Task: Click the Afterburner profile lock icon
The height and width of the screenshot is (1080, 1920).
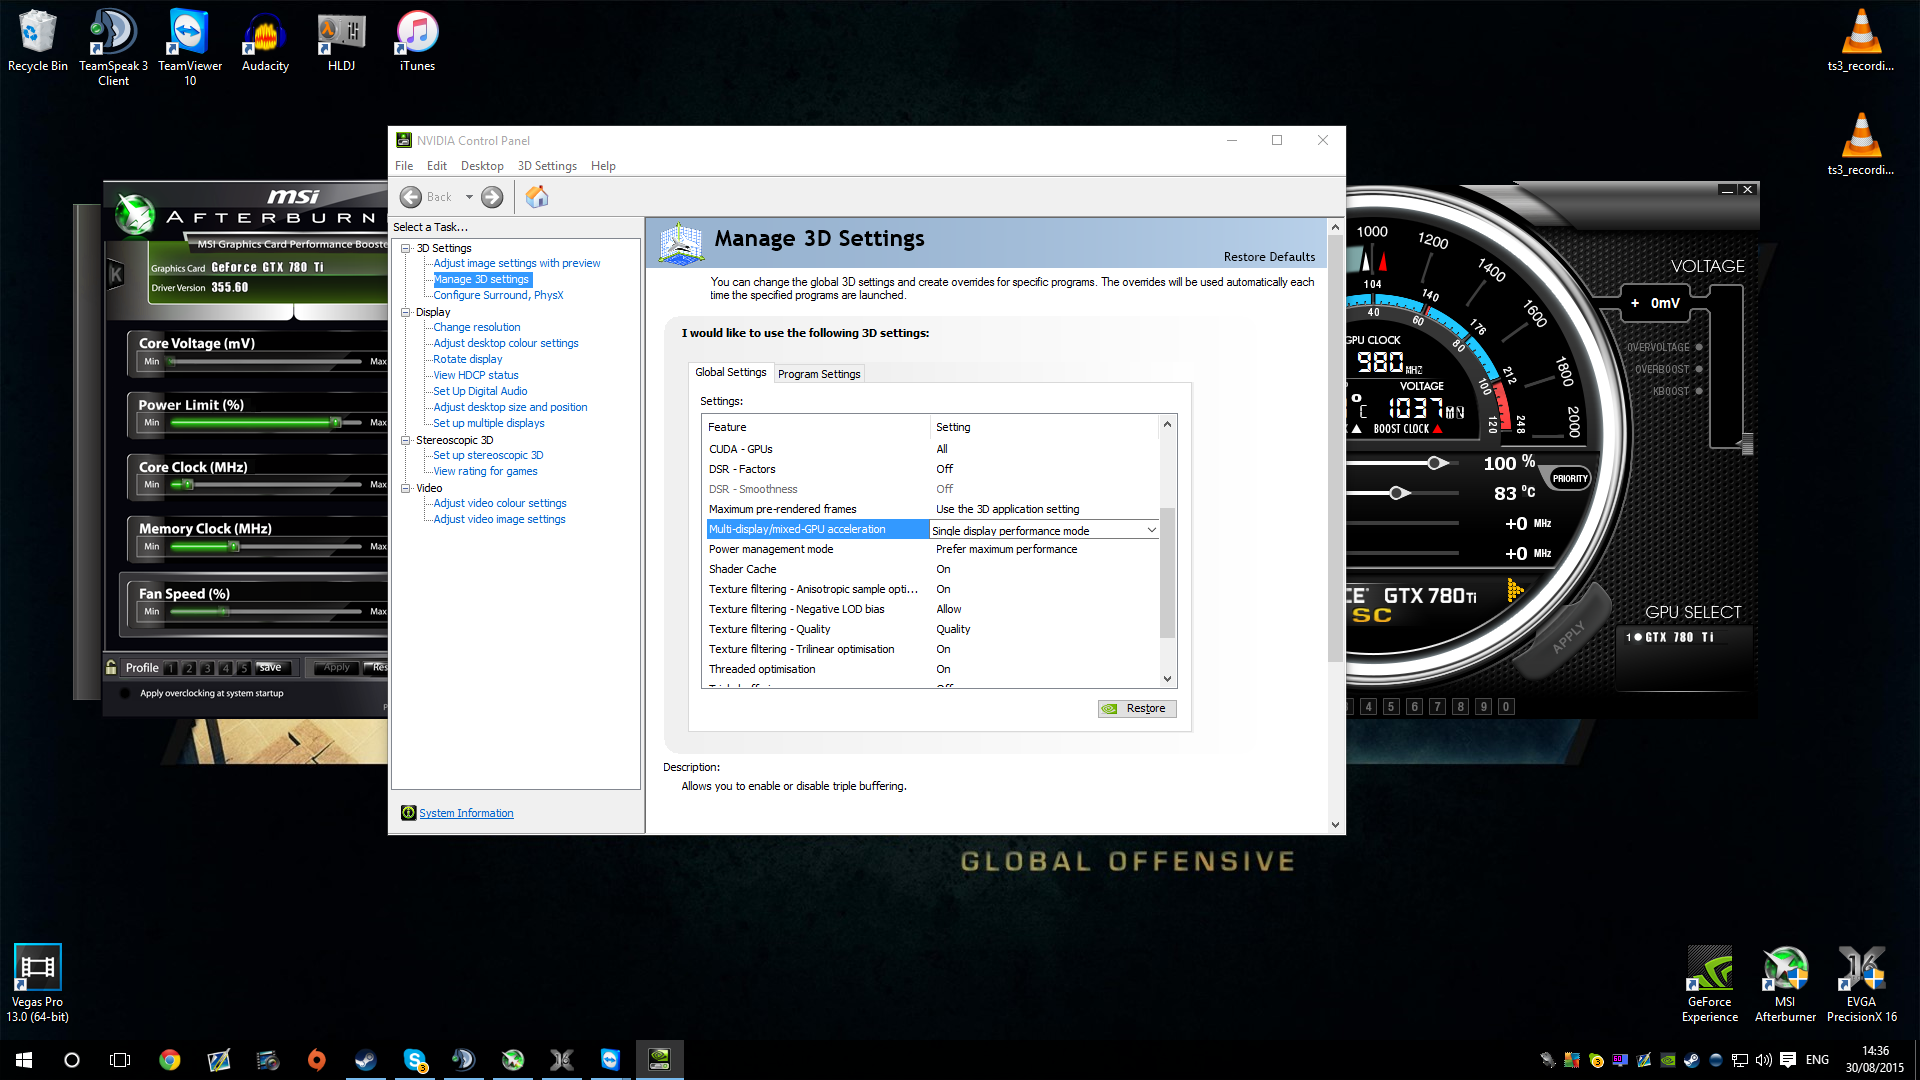Action: click(111, 667)
